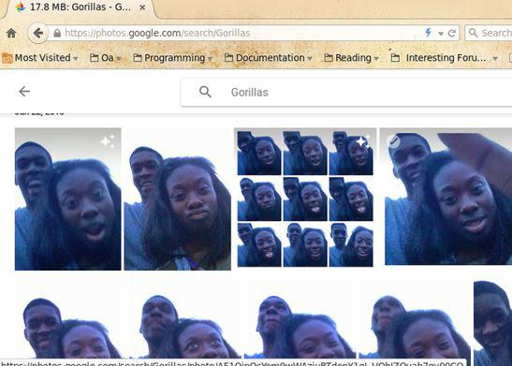Open the Documentation bookmarks folder
512x366 pixels.
268,58
